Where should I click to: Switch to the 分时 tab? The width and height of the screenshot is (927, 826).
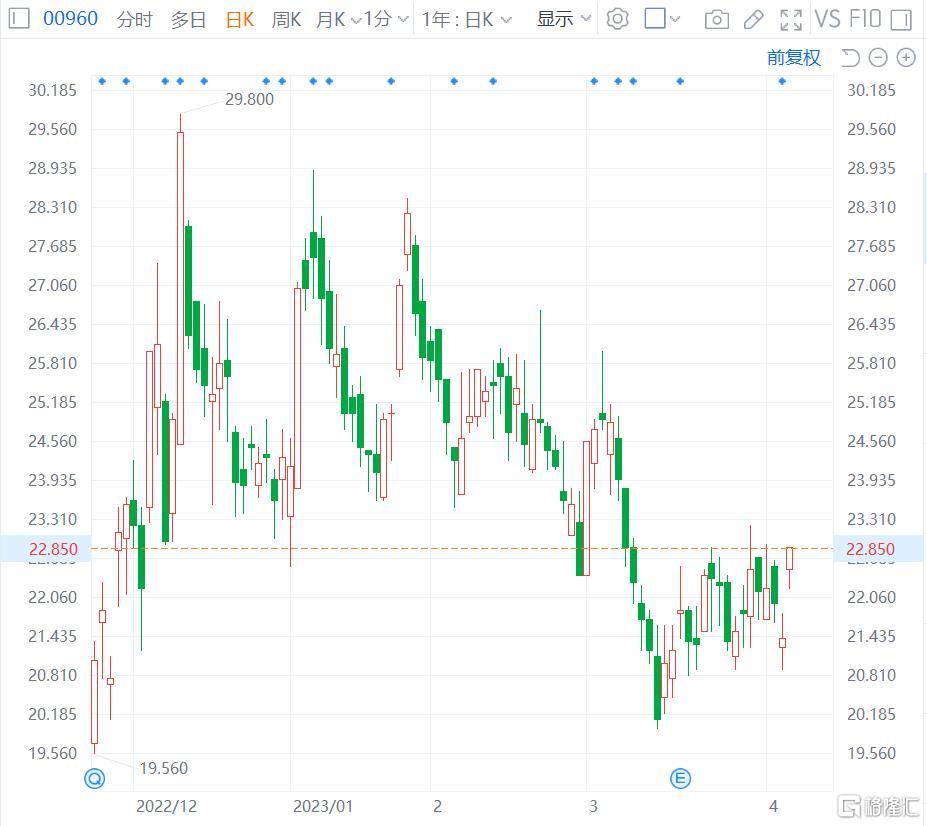[x=135, y=19]
